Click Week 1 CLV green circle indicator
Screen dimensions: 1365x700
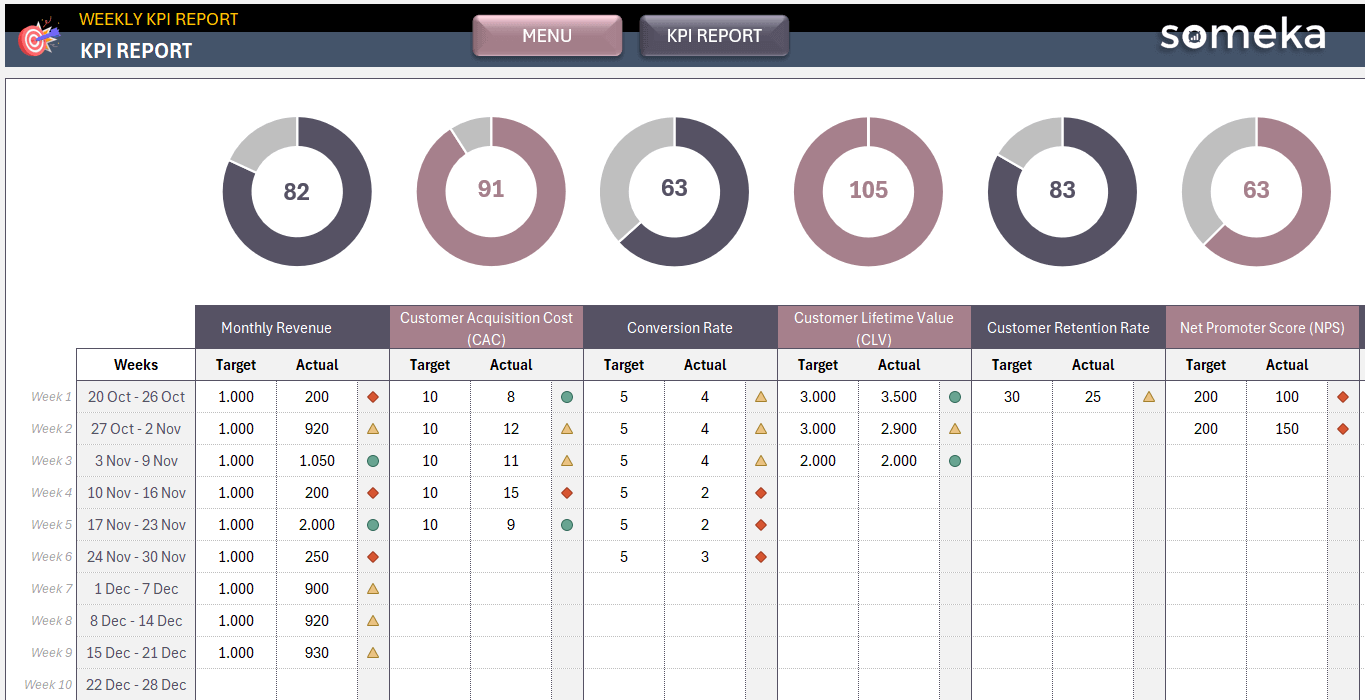click(x=955, y=397)
